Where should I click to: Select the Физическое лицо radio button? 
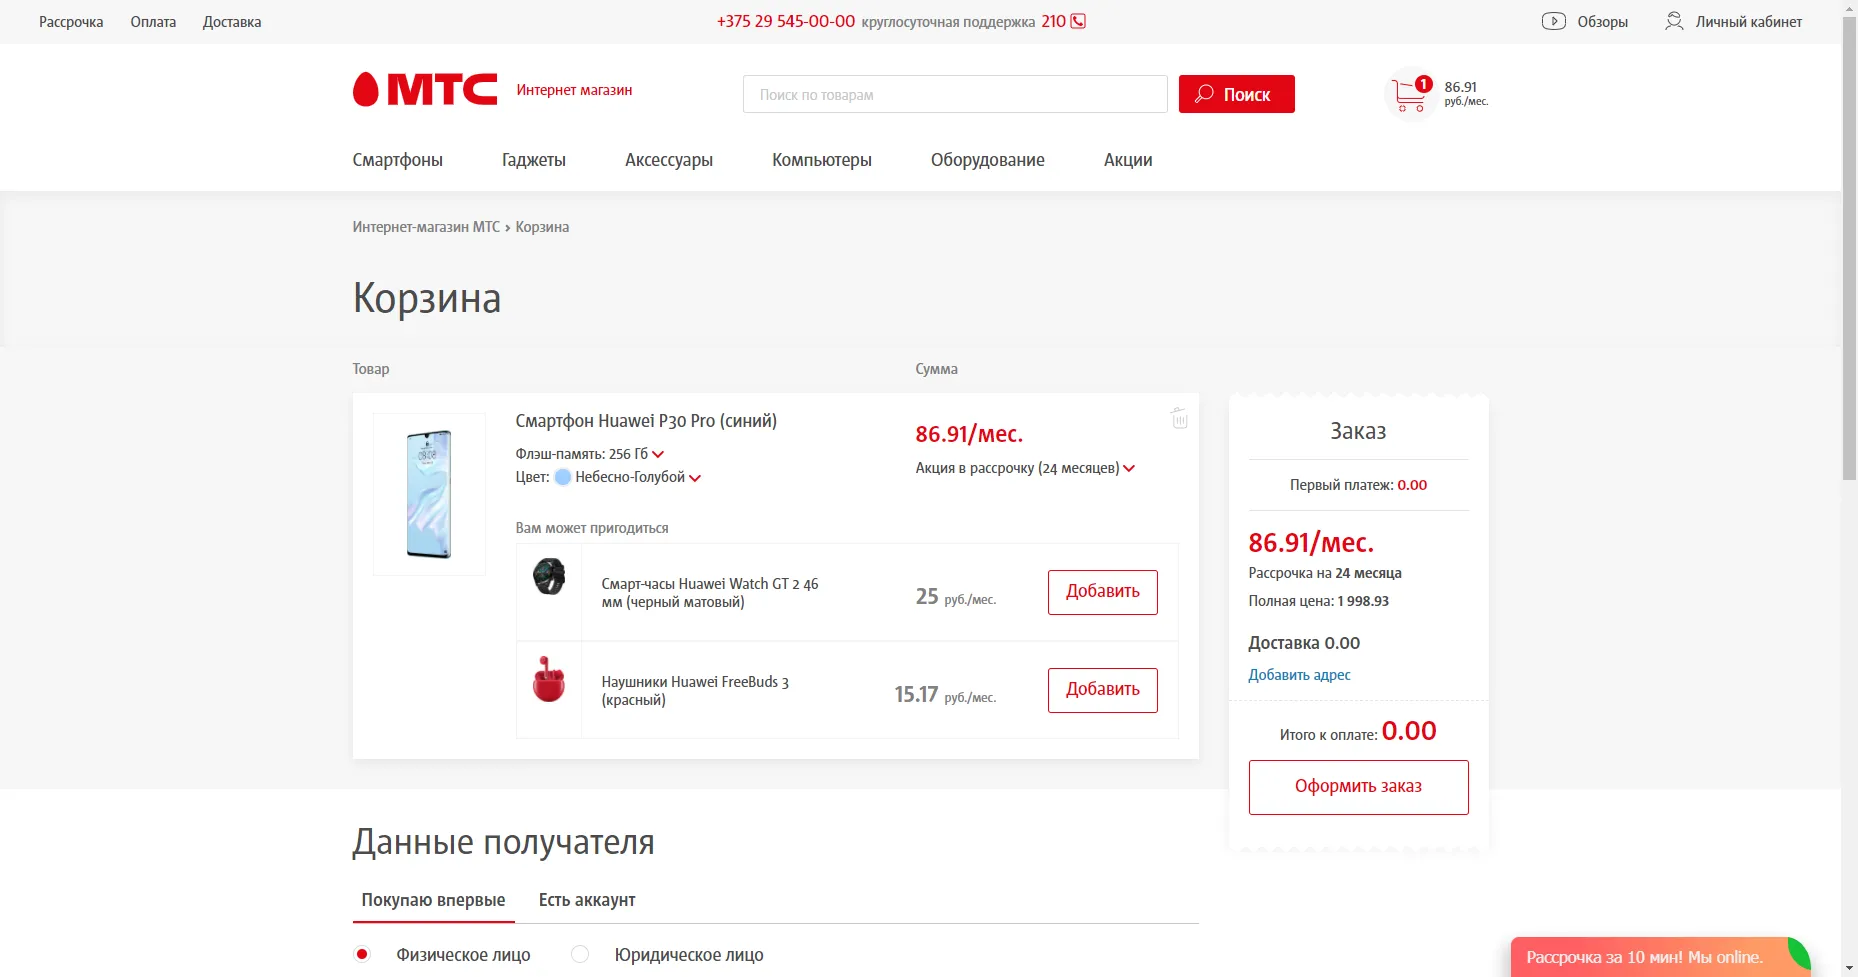click(x=362, y=954)
